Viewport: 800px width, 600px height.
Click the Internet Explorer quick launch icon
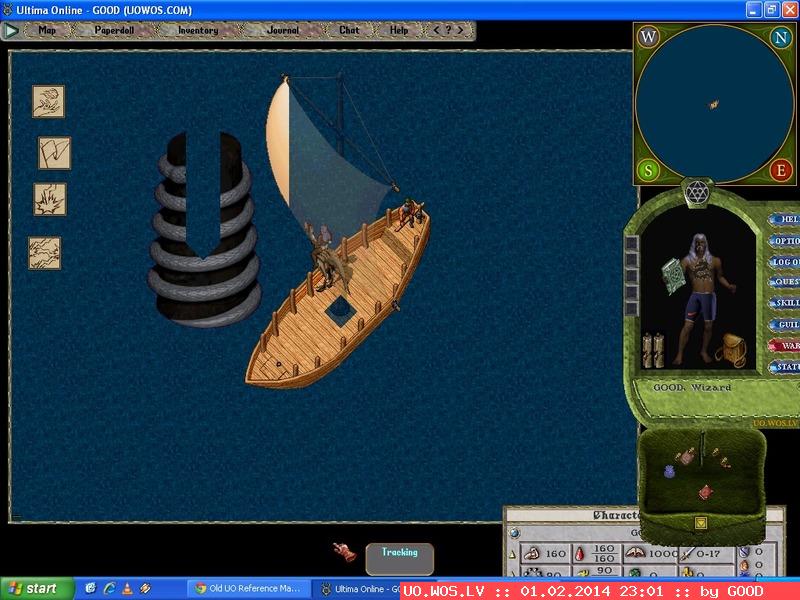(x=109, y=588)
